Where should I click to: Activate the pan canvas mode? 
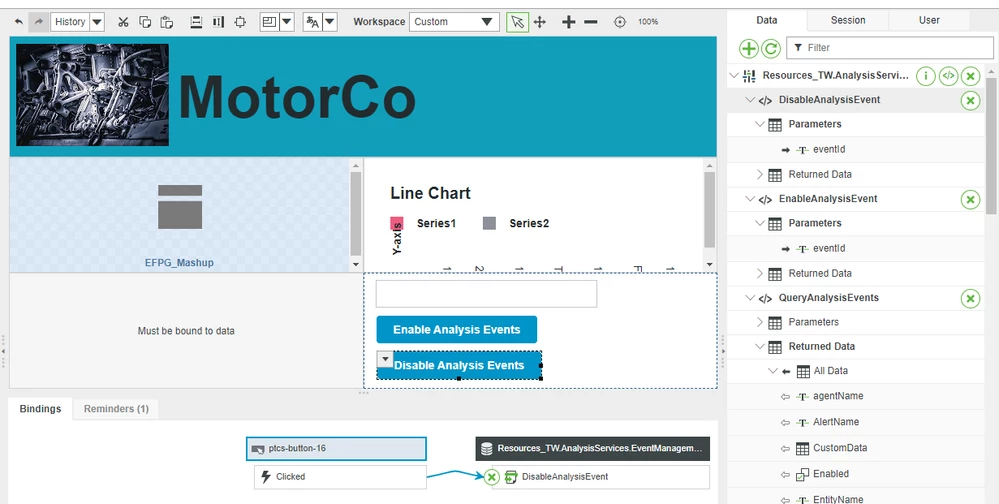pyautogui.click(x=540, y=22)
